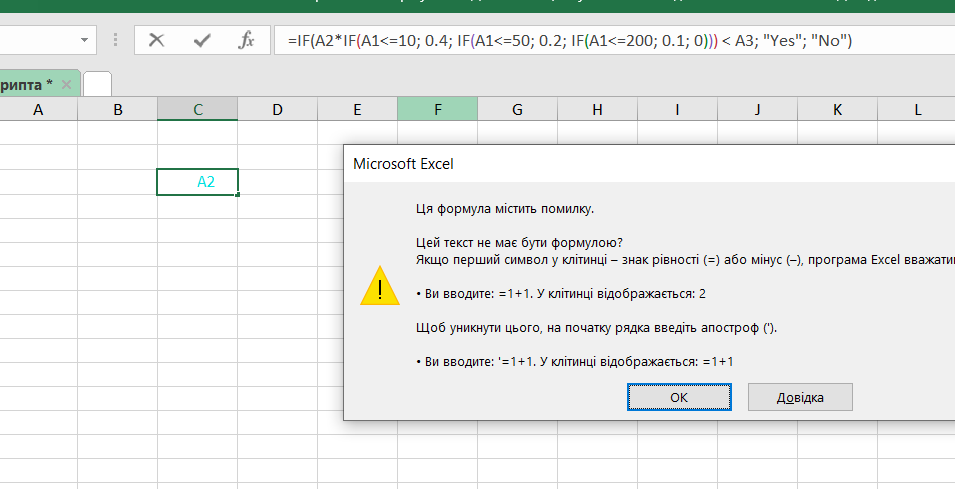Select column K header
Screen dimensions: 955x489
point(837,110)
